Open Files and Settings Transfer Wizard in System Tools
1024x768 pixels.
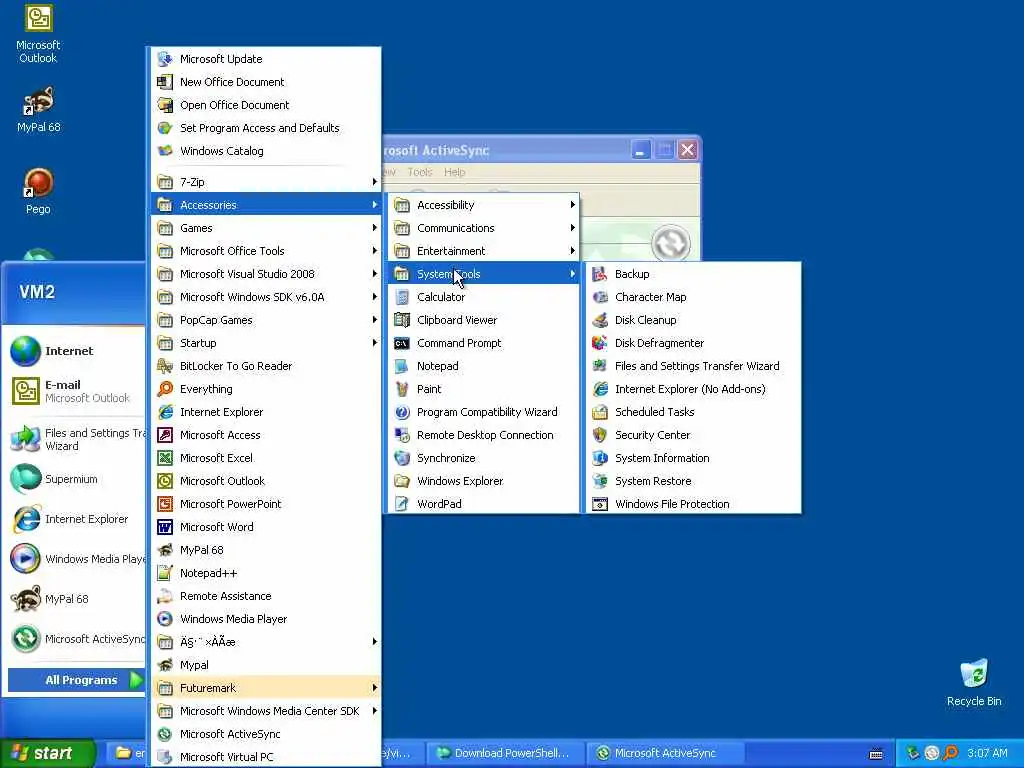(693, 366)
